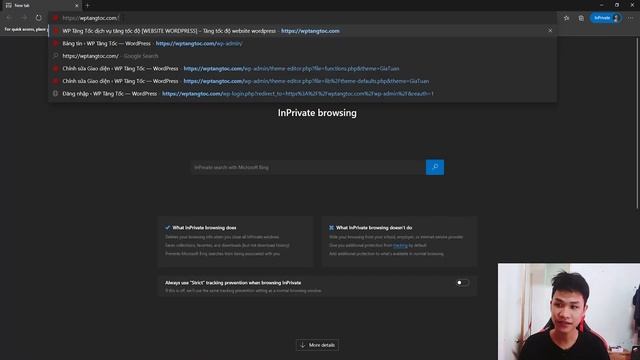Reload the page with the refresh icon
This screenshot has width=640, height=360.
[x=38, y=18]
